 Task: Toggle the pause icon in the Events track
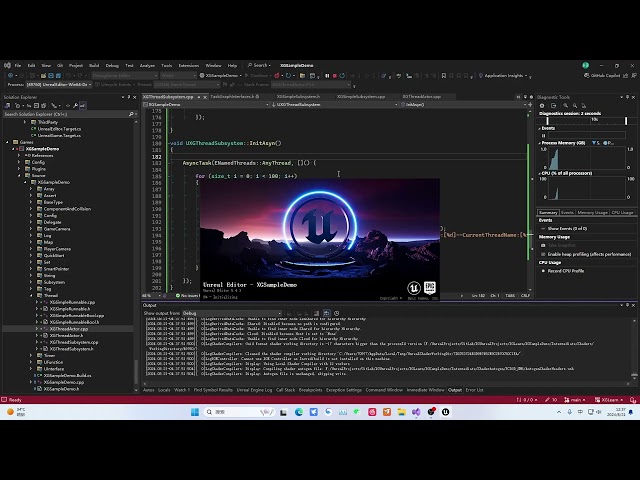click(x=543, y=136)
